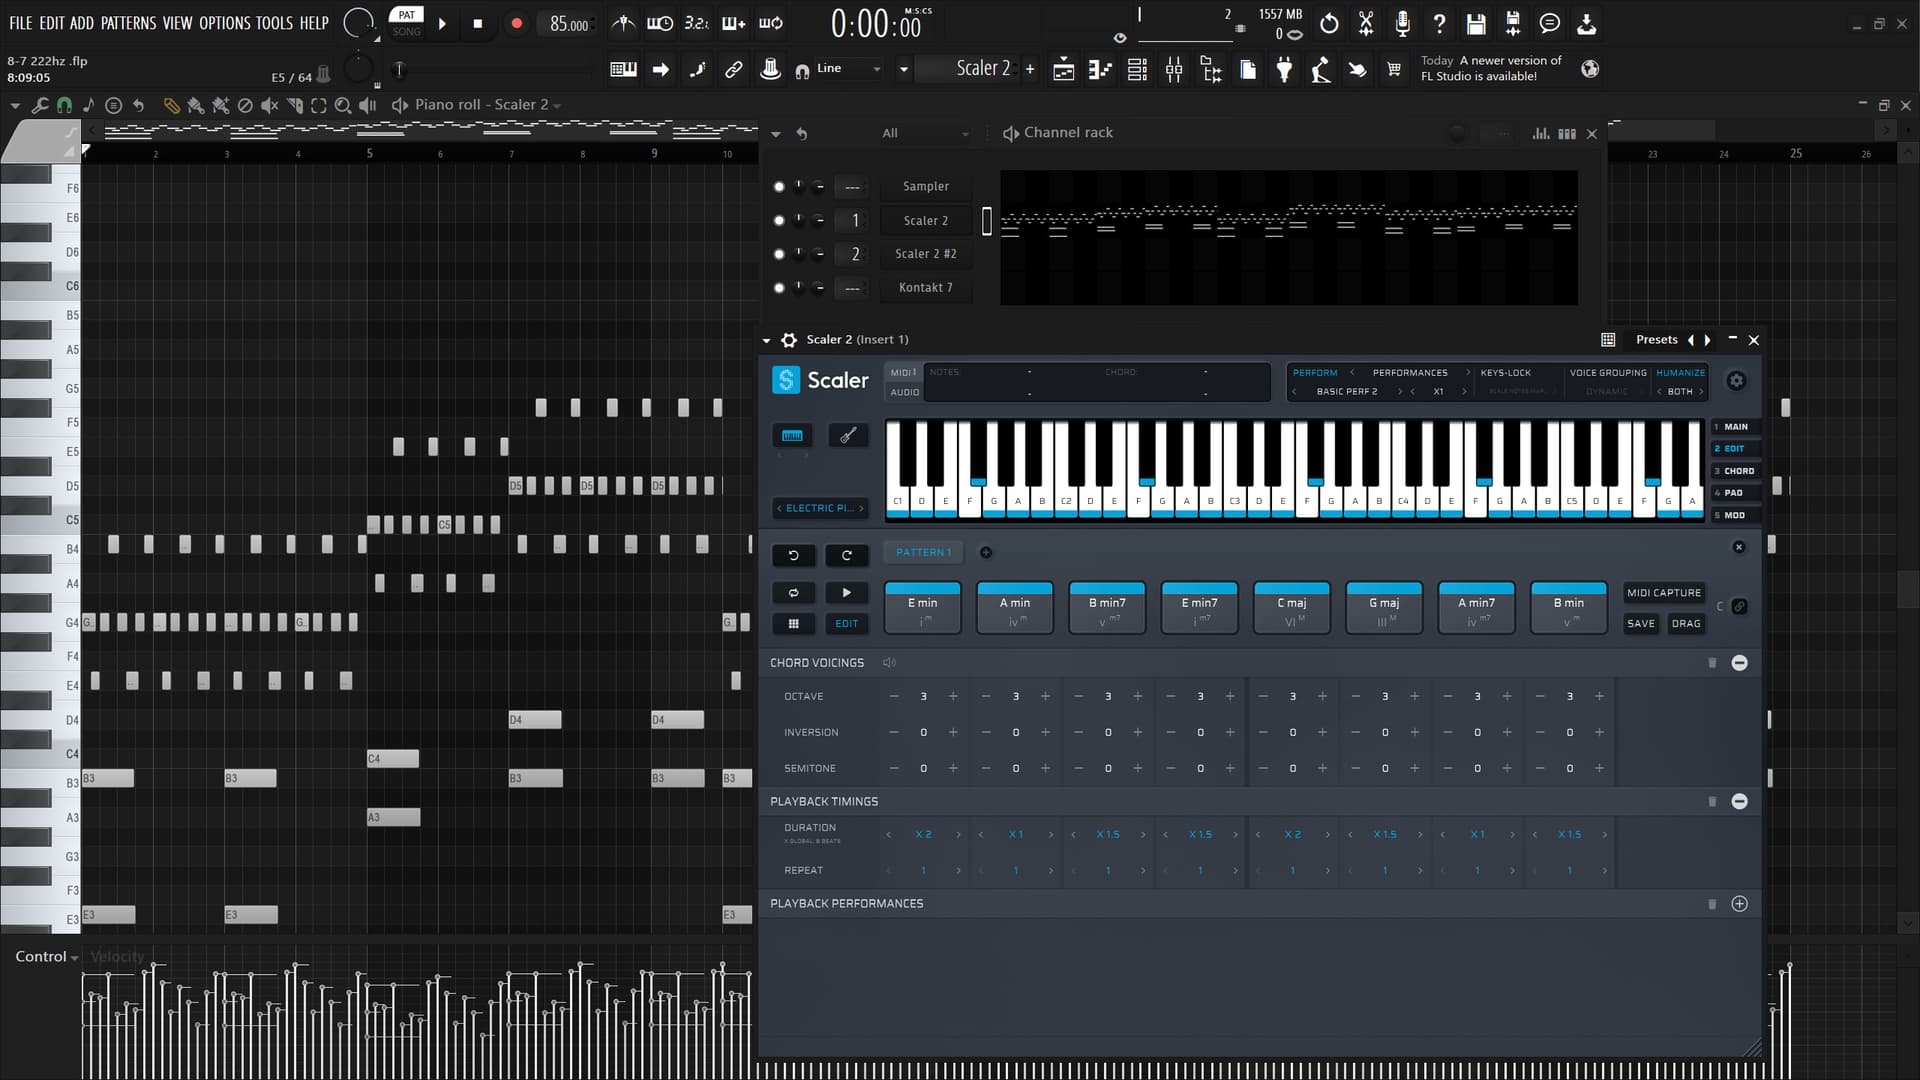This screenshot has width=1920, height=1080.
Task: Toggle the typing keyboard to piano icon
Action: [623, 69]
